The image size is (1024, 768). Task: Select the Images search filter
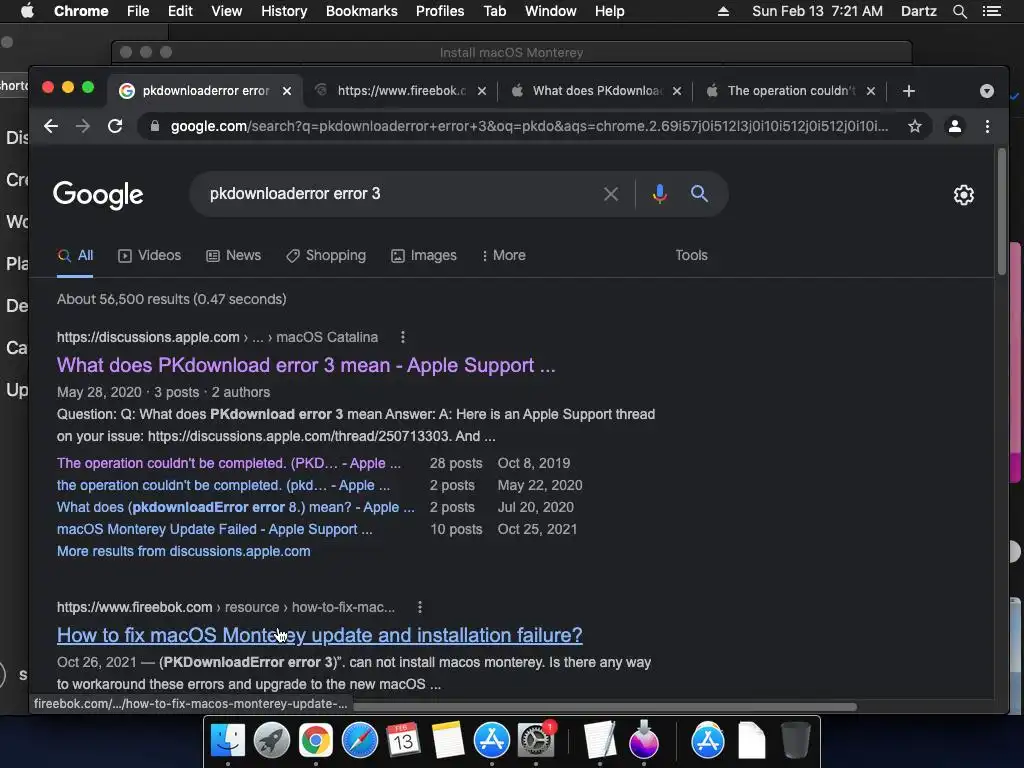424,255
